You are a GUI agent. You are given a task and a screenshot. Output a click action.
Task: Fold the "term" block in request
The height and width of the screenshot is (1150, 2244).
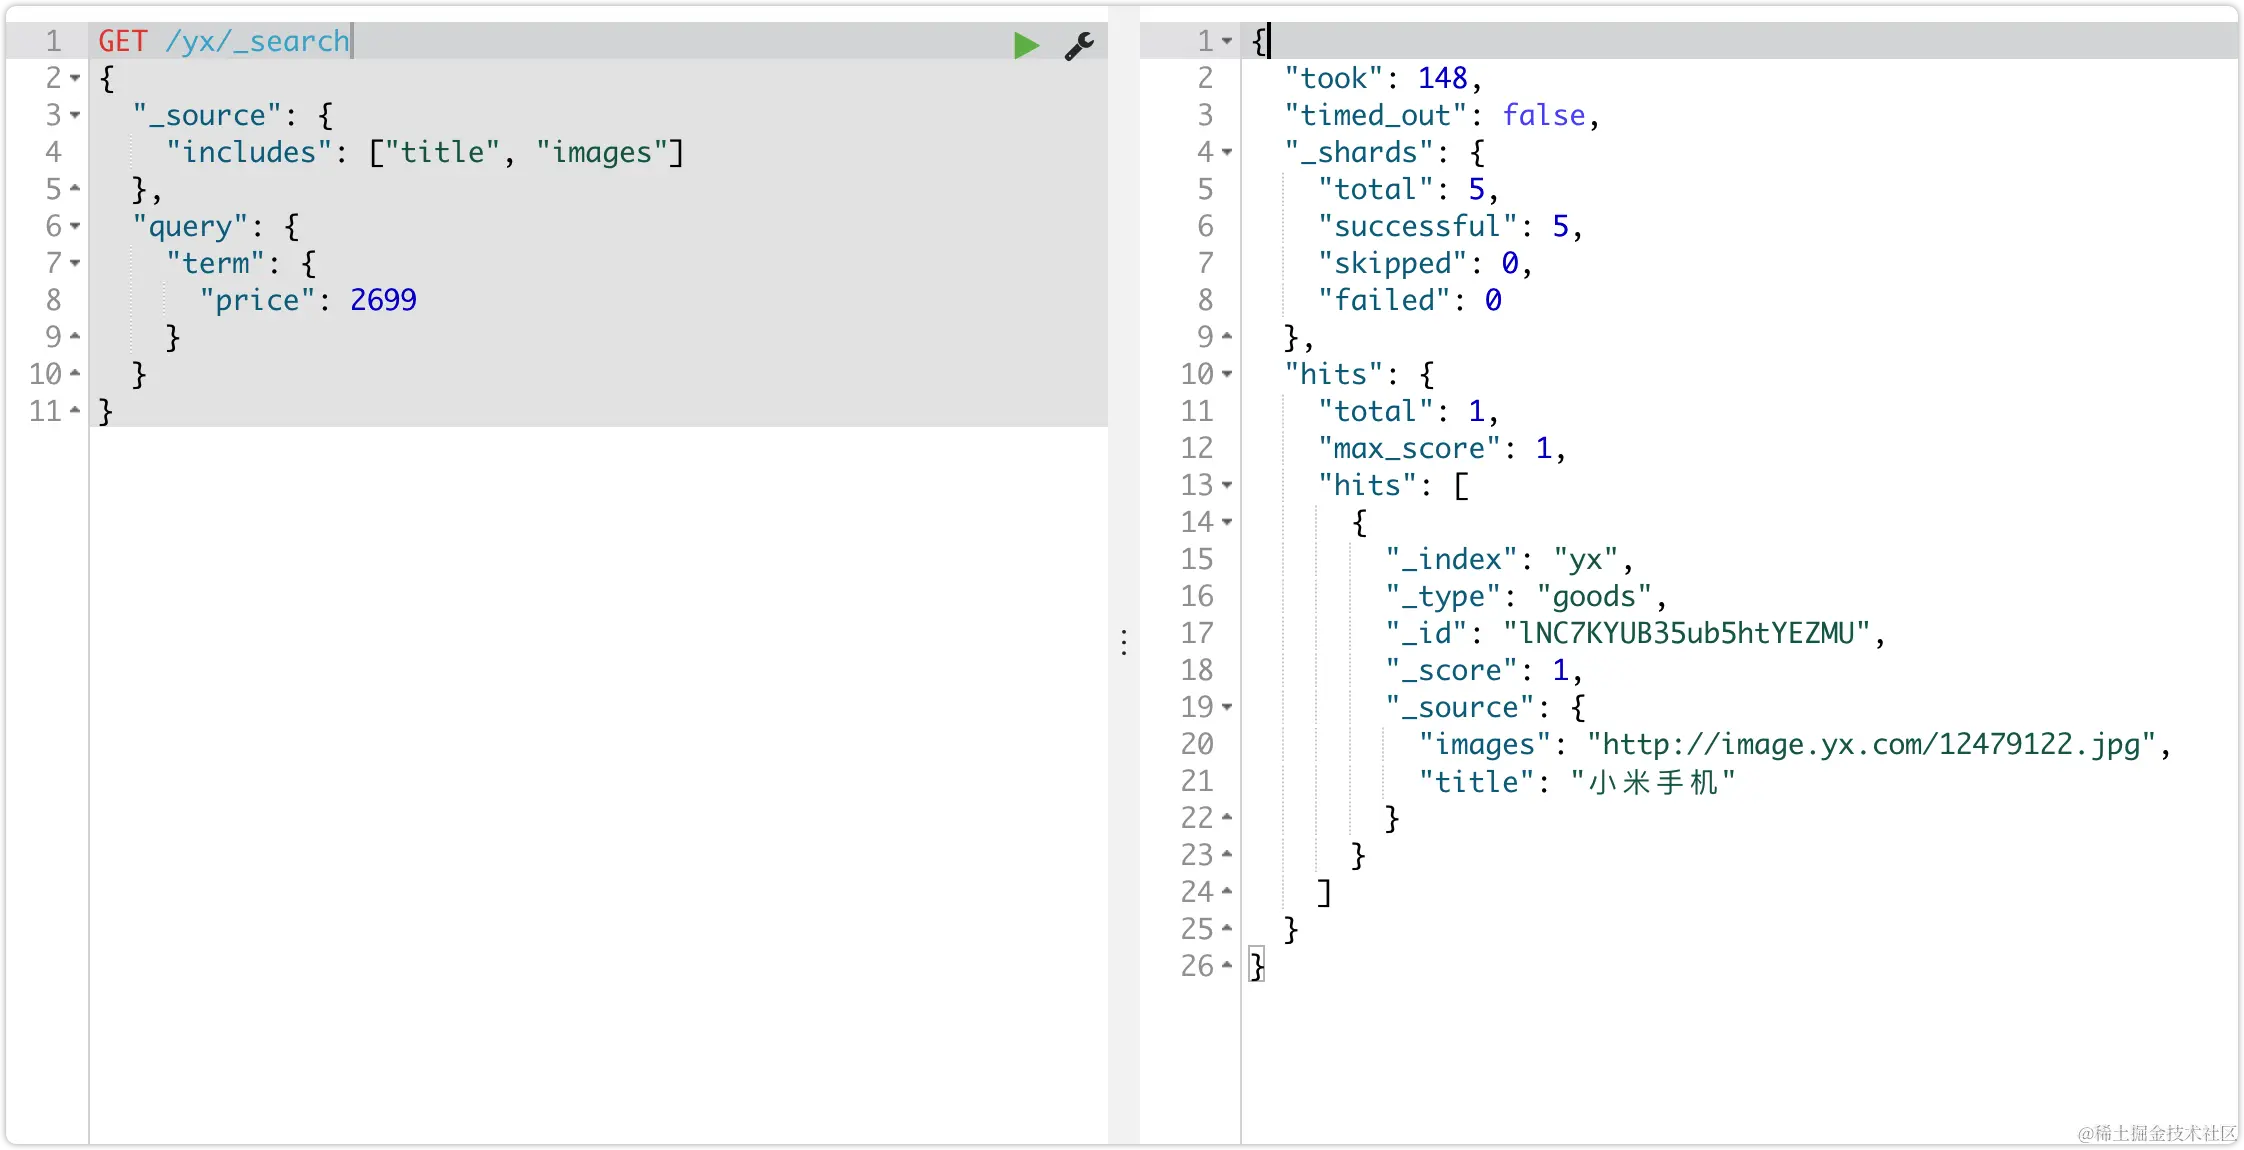click(x=76, y=263)
